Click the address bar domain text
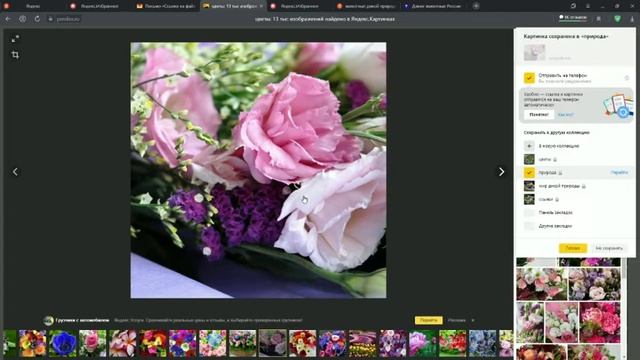 (68, 19)
